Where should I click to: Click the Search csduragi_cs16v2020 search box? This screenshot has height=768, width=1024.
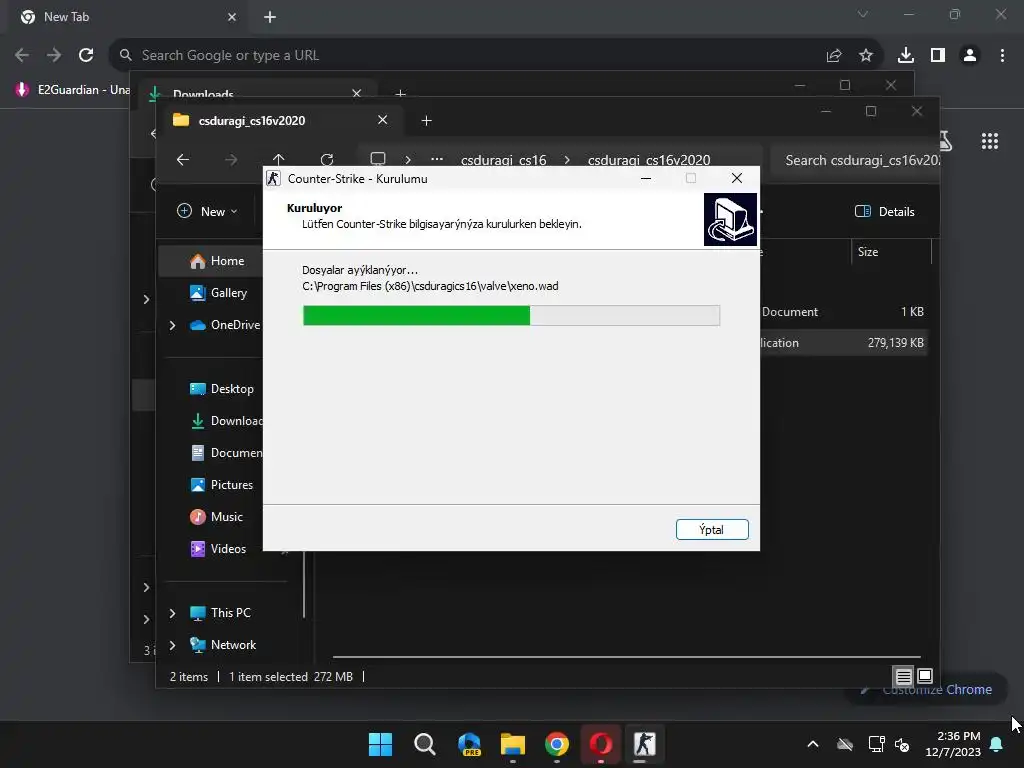(x=856, y=160)
